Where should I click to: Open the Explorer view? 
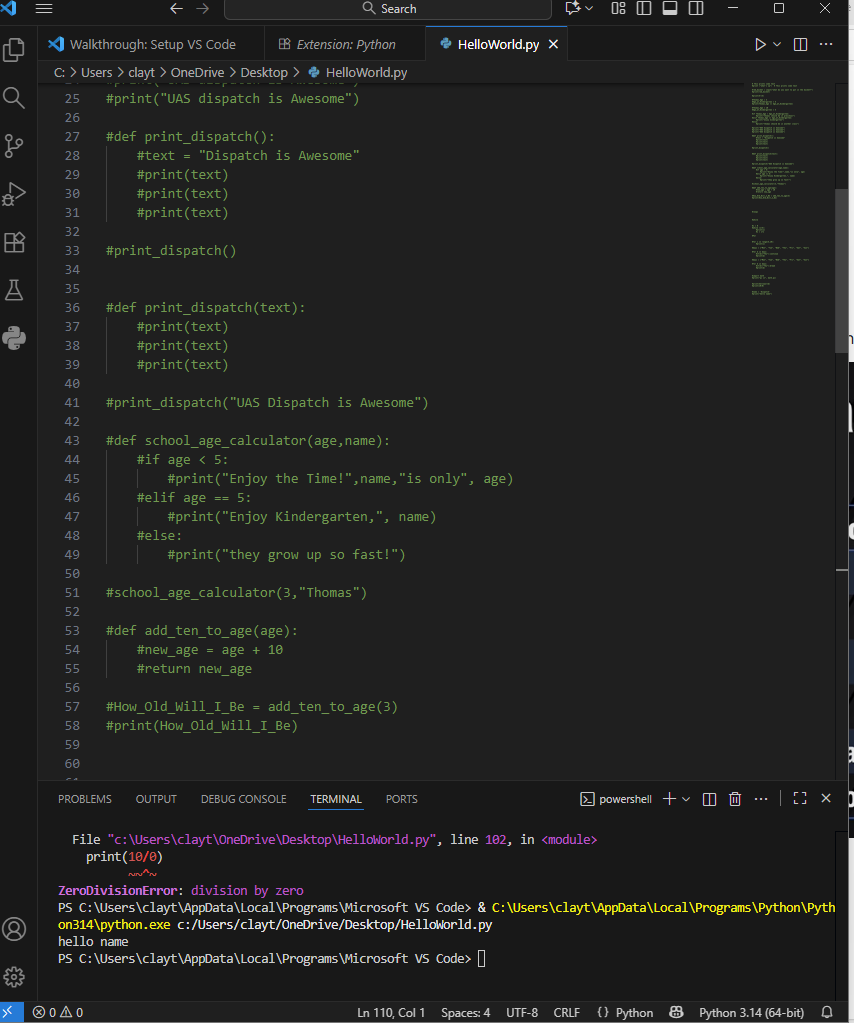14,47
